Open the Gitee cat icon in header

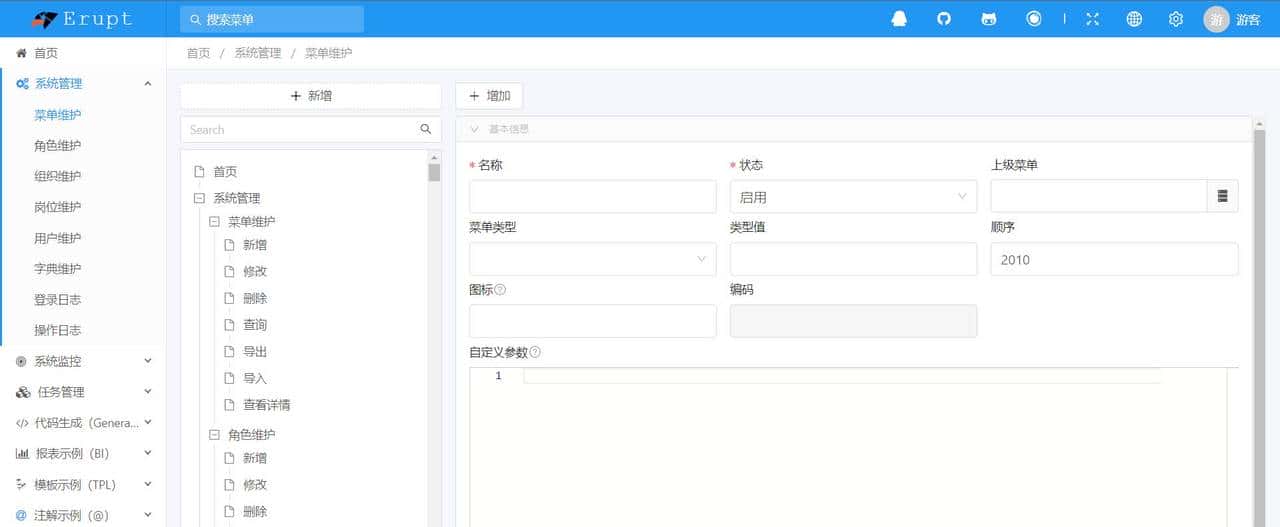click(x=989, y=19)
